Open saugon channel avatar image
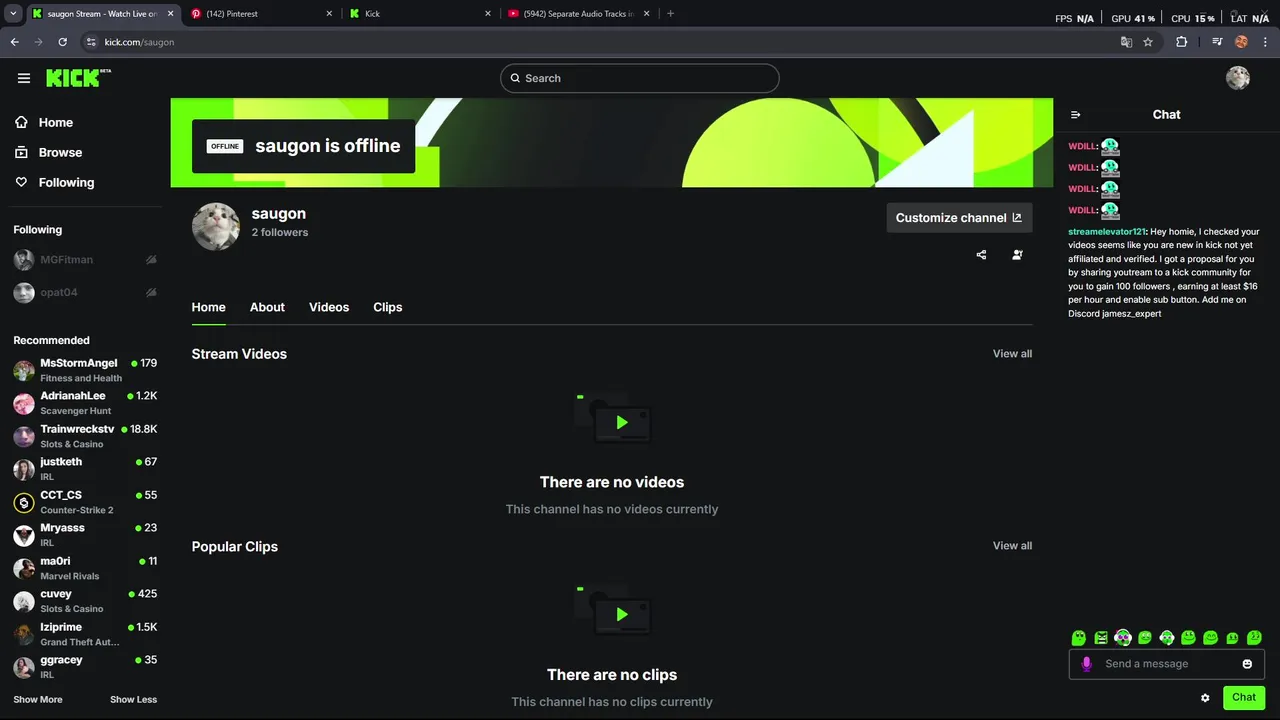 click(x=216, y=226)
